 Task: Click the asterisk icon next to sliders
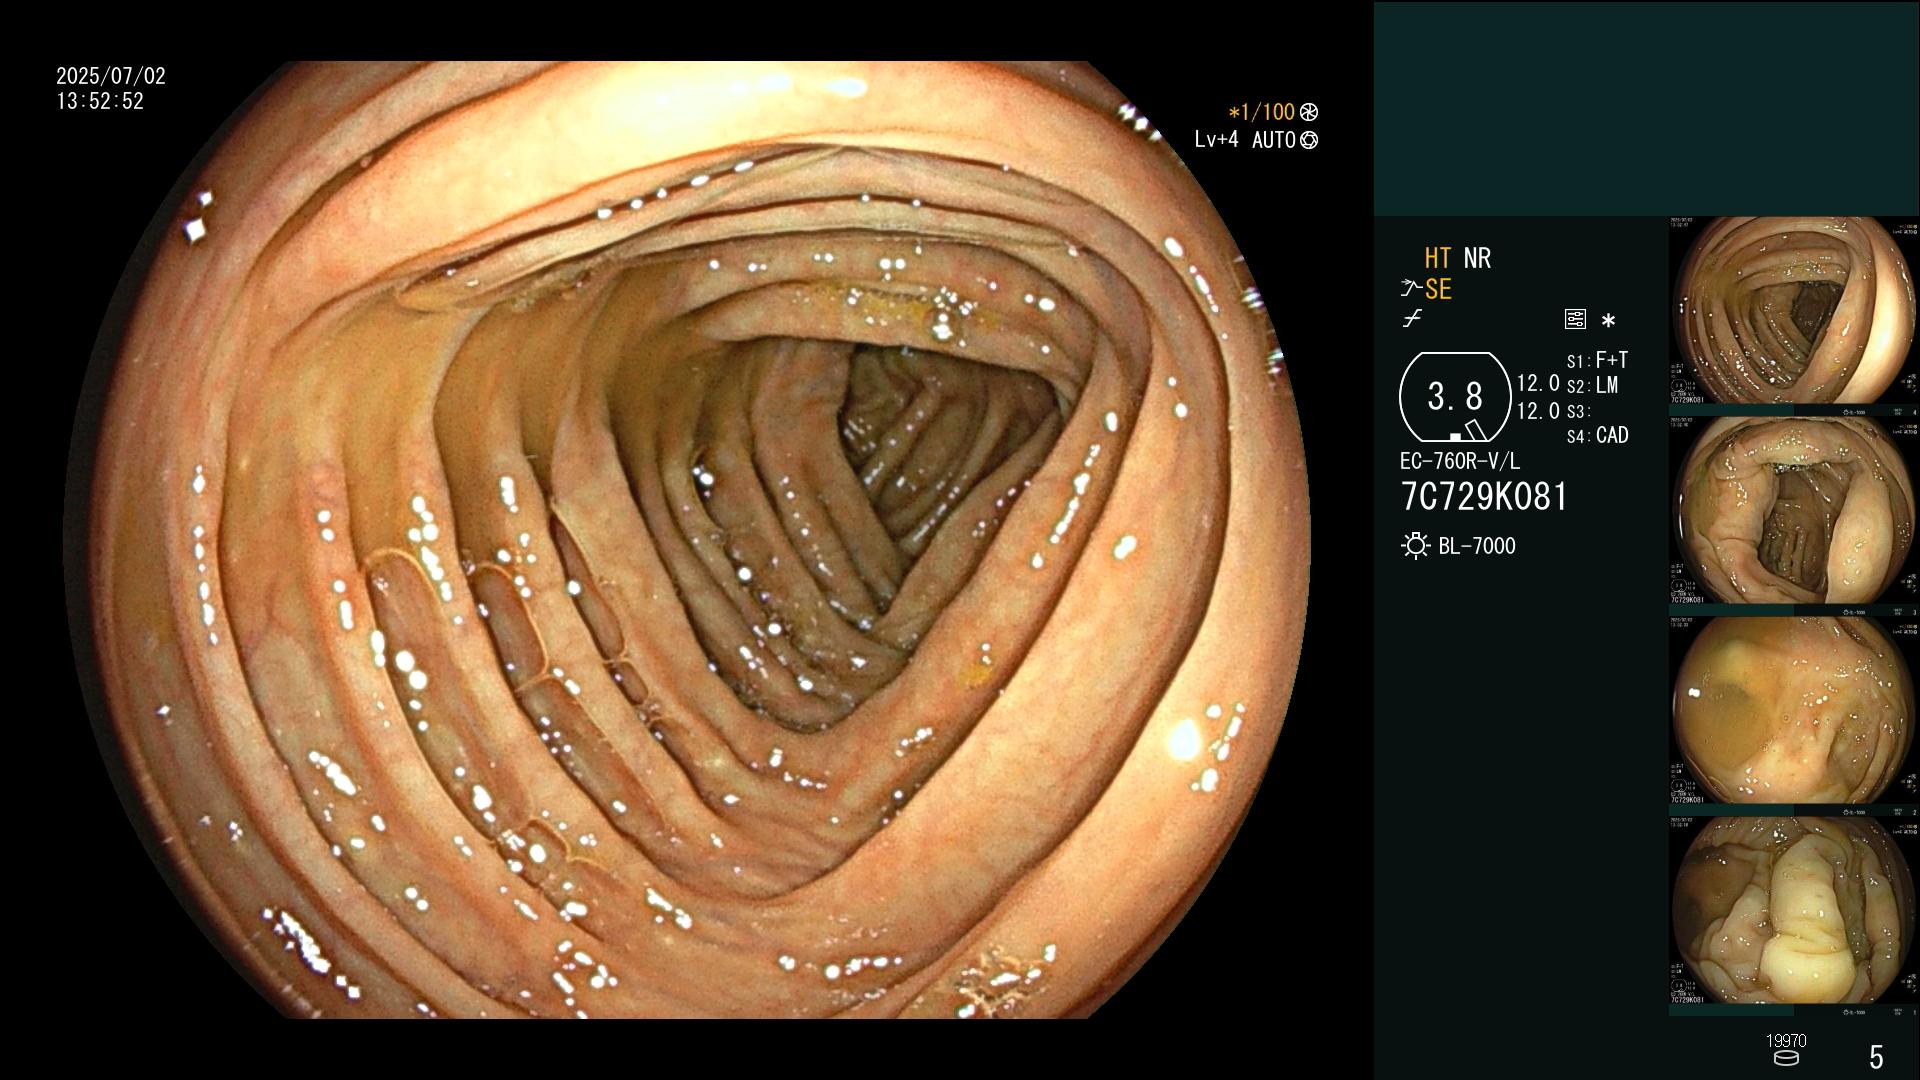pos(1608,321)
